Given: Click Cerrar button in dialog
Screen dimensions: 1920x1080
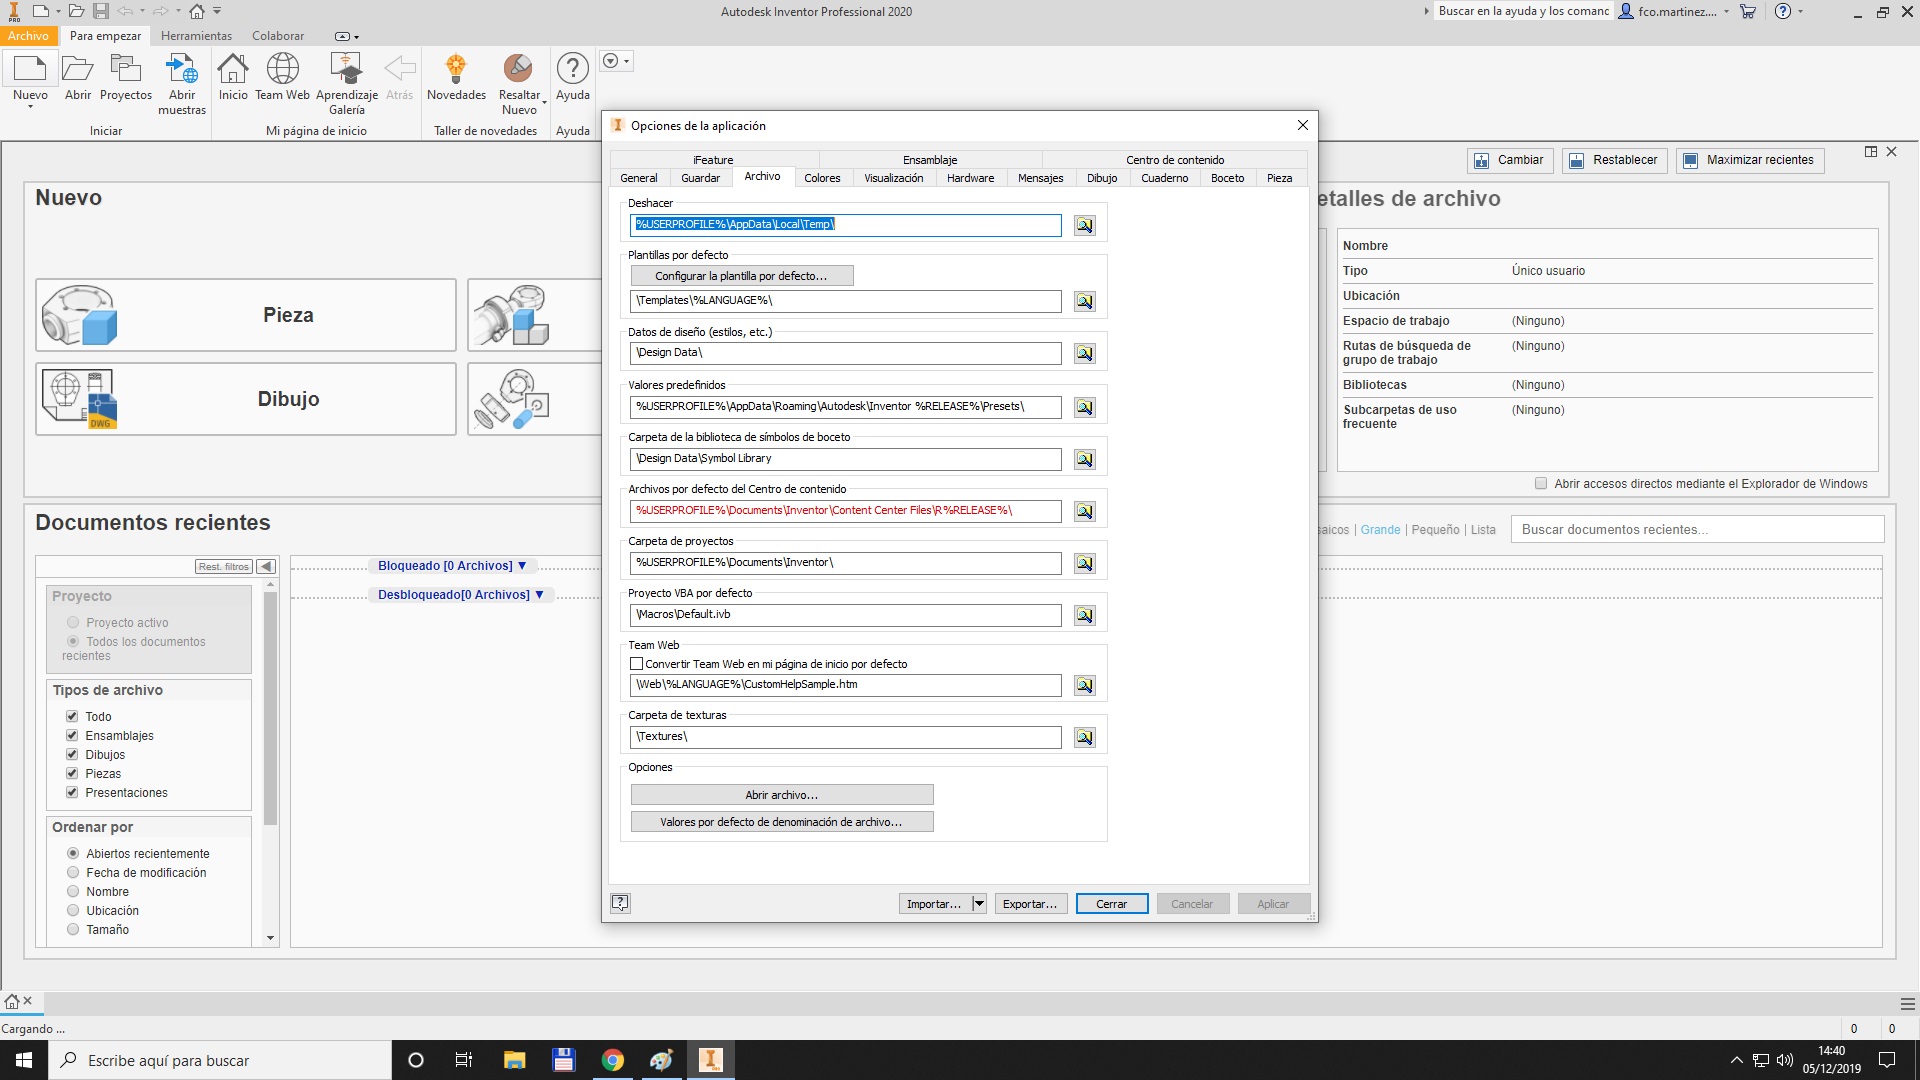Looking at the screenshot, I should coord(1112,904).
